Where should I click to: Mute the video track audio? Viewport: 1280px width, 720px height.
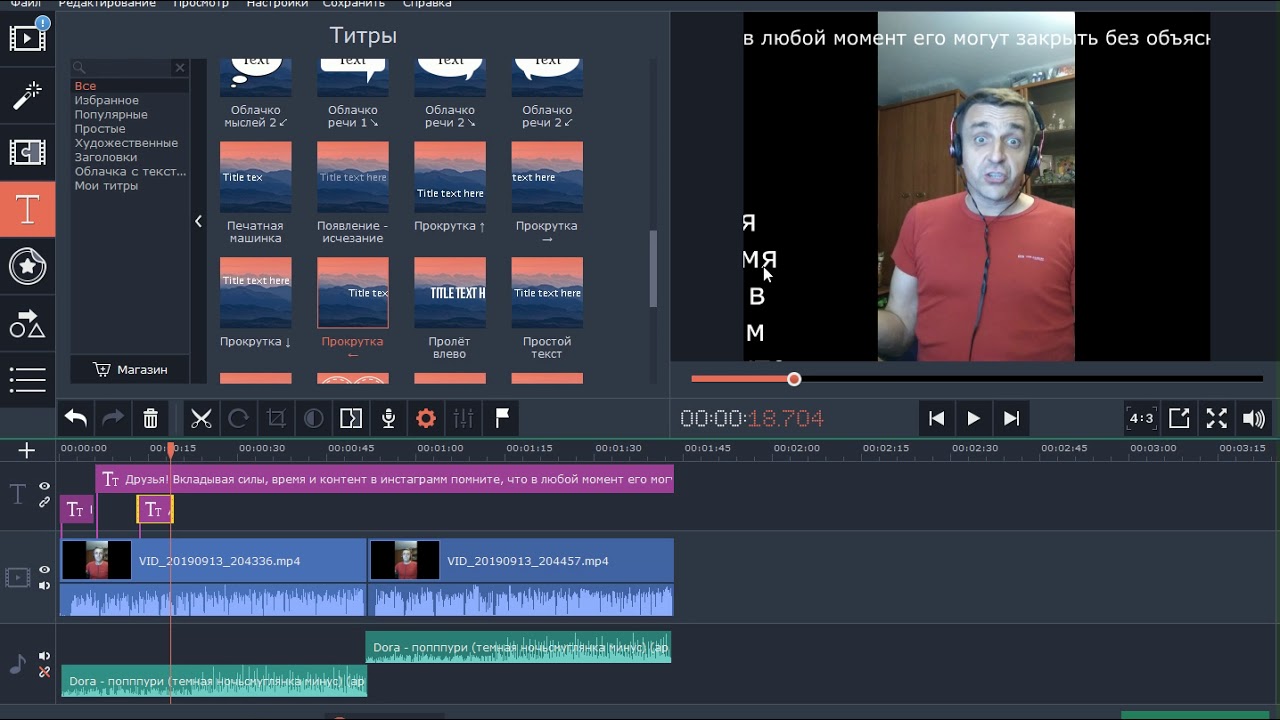click(44, 586)
